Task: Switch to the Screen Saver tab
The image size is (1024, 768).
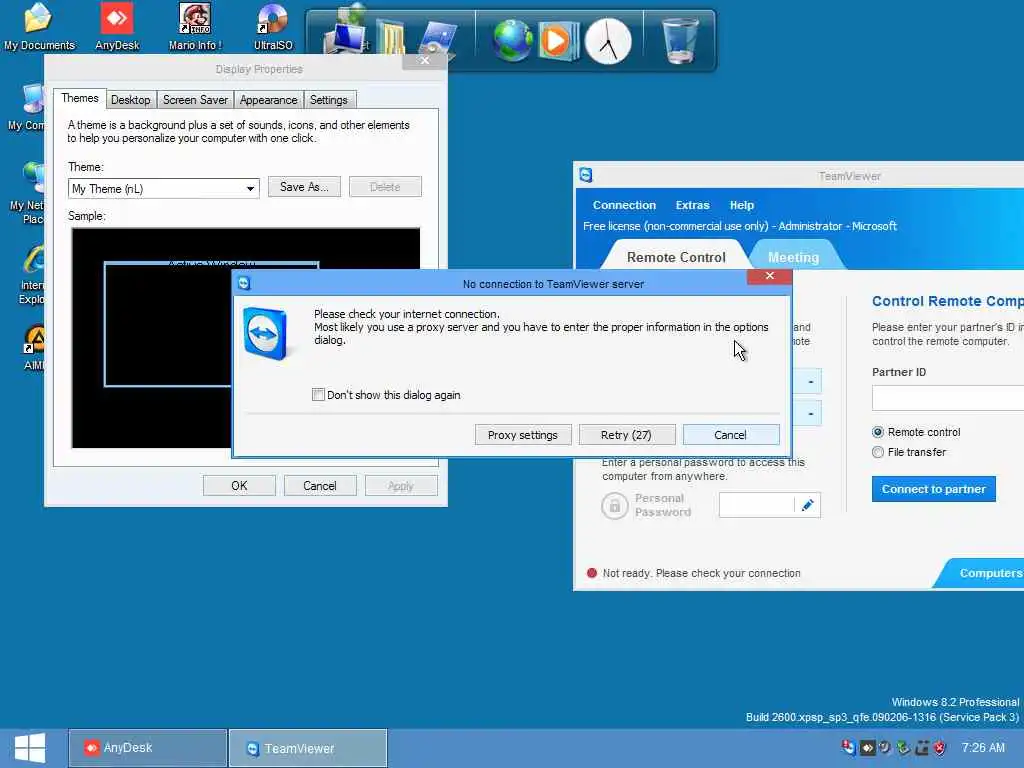Action: 195,100
